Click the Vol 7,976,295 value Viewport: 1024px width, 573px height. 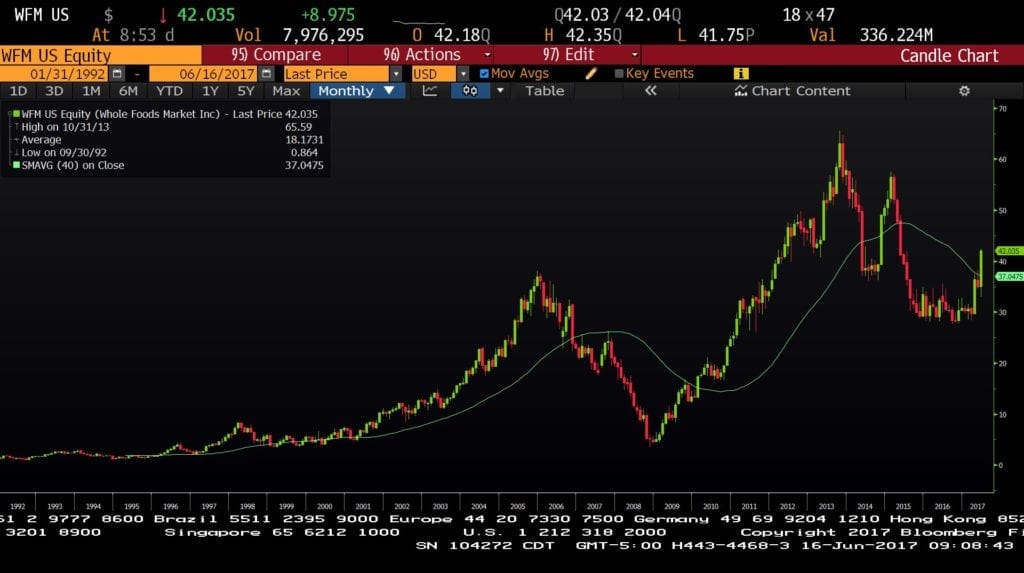point(323,35)
